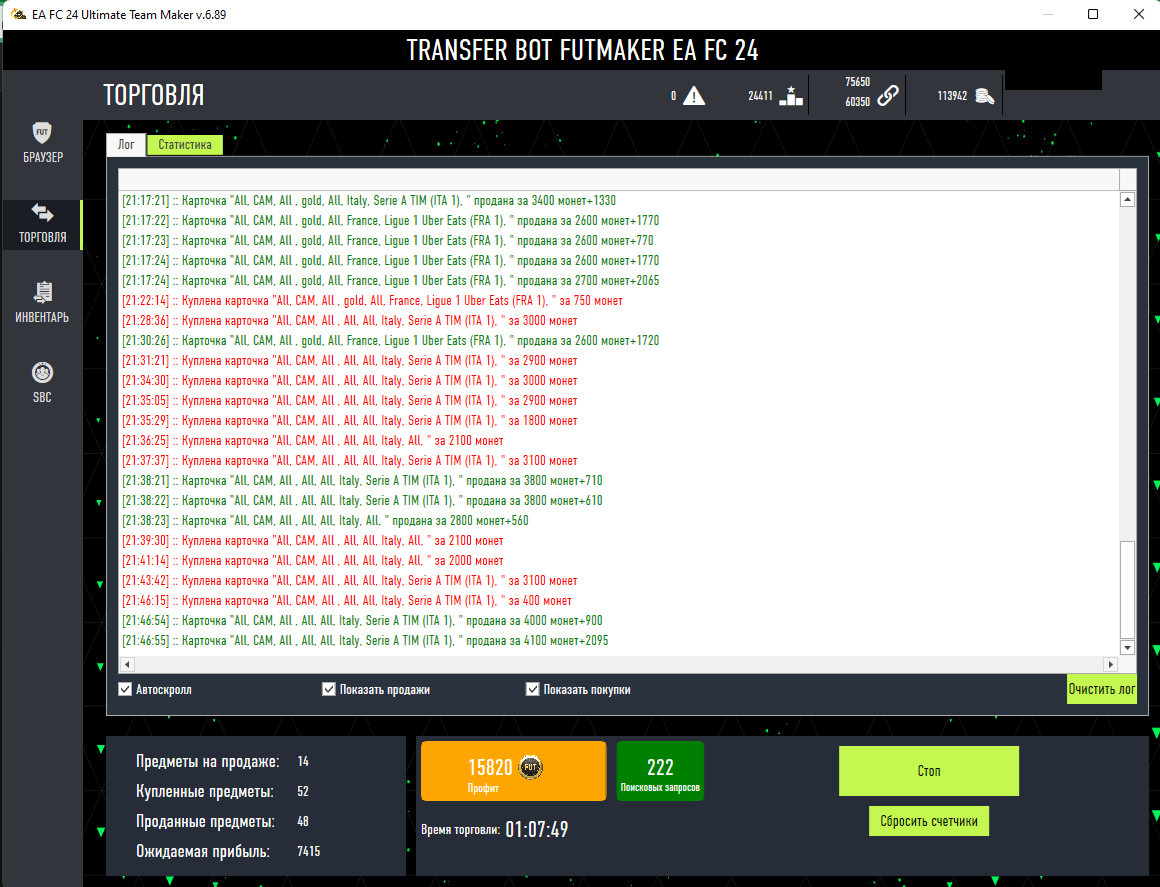1160x887 pixels.
Task: Click the trading time 01:07:49
Action: coord(536,829)
